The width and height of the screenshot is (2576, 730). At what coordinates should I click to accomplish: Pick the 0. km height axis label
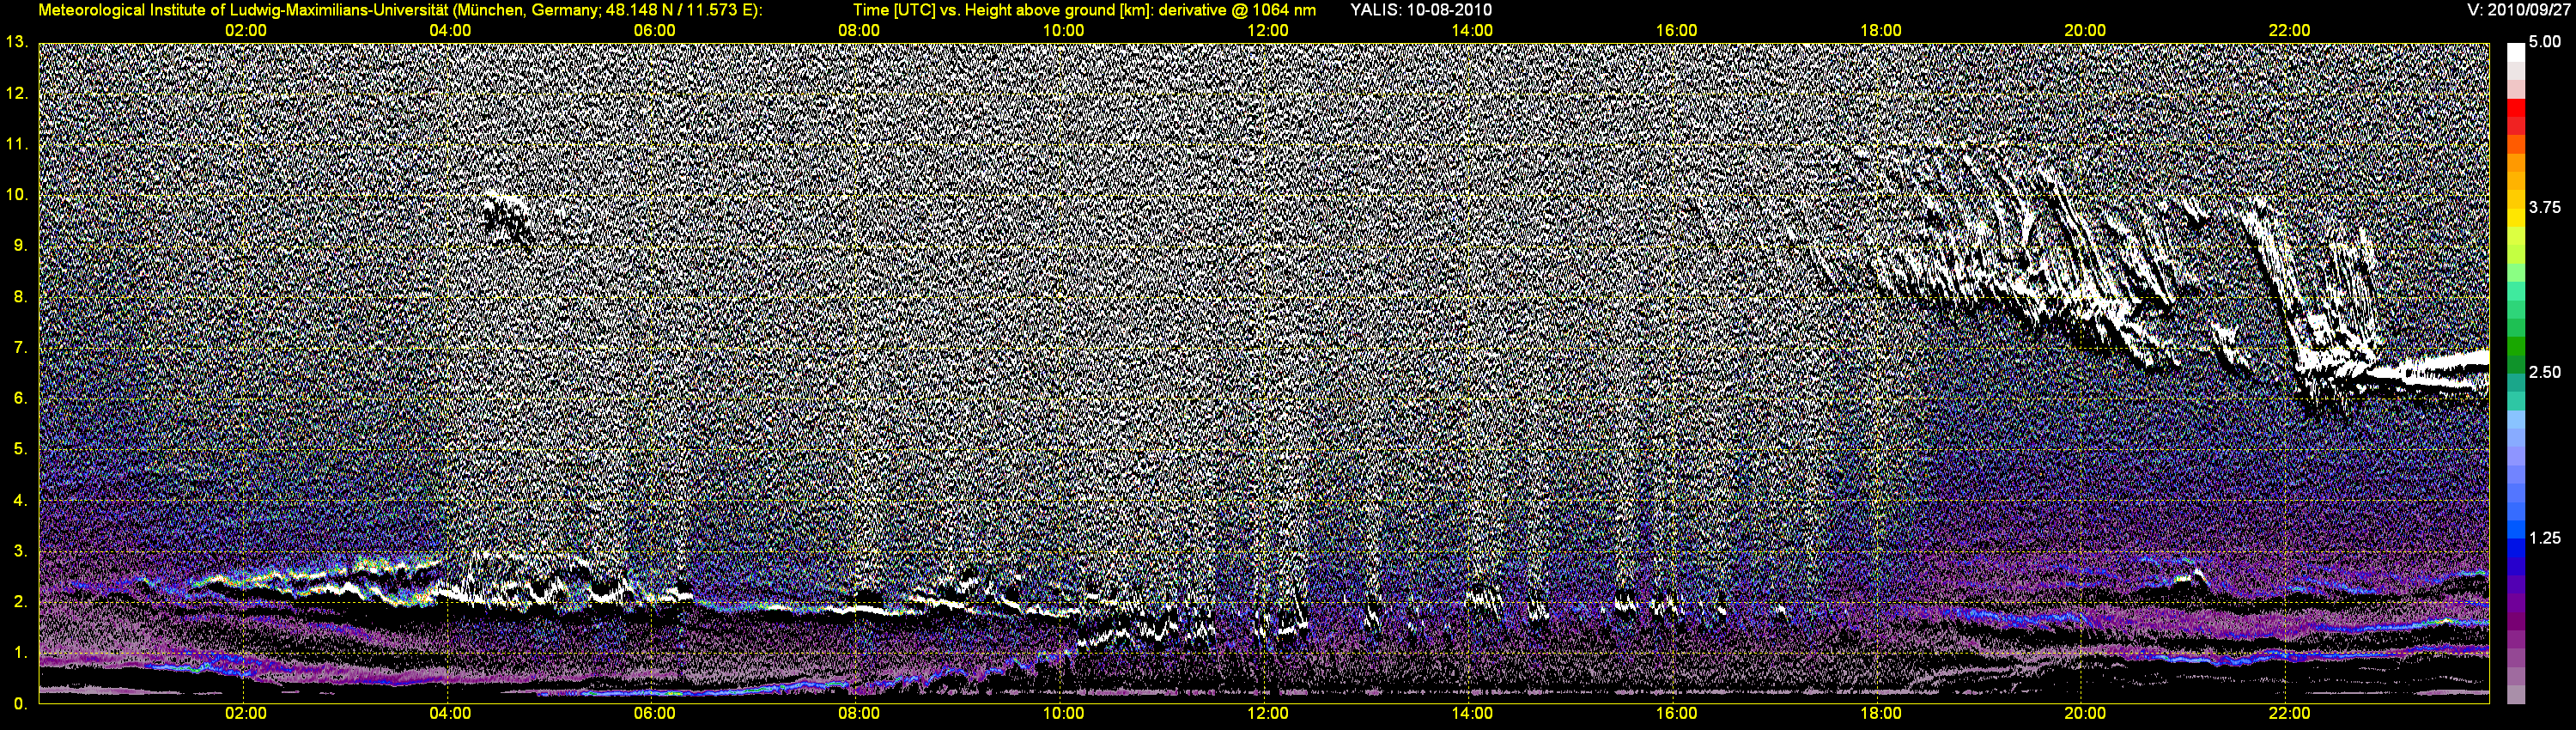20,703
